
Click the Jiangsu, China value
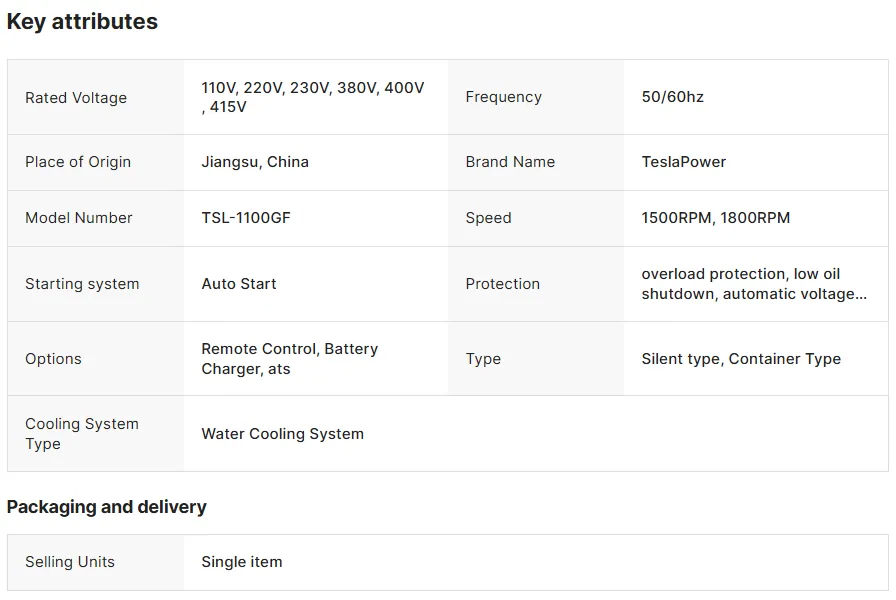click(255, 162)
